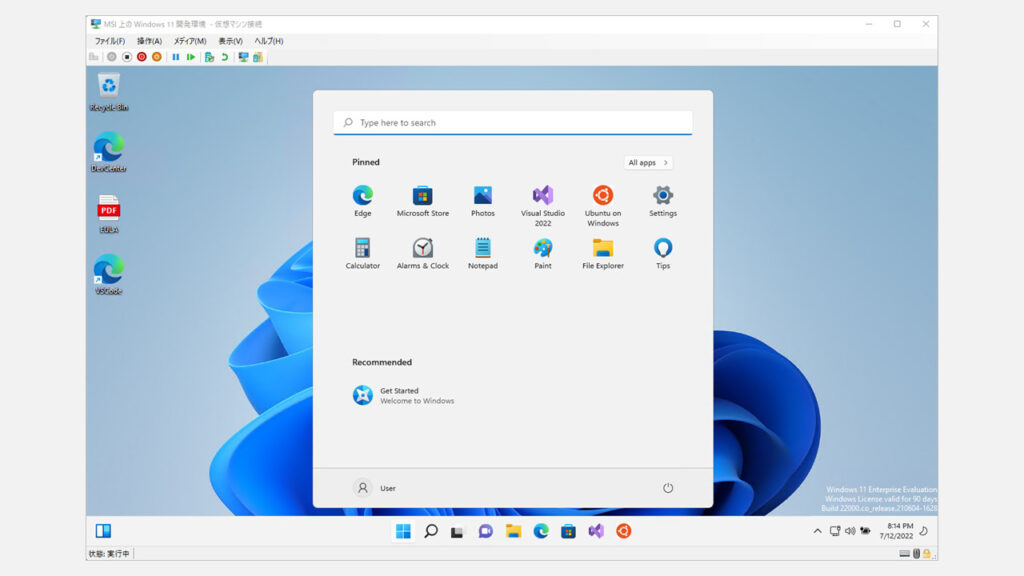Open the Microsoft Store pinned app
Viewport: 1024px width, 576px height.
point(422,196)
